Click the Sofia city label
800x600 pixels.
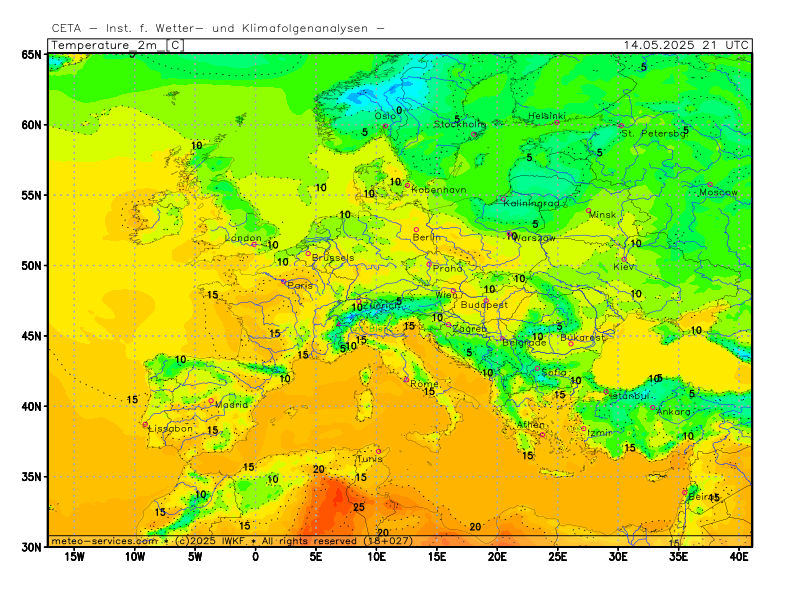(x=554, y=372)
